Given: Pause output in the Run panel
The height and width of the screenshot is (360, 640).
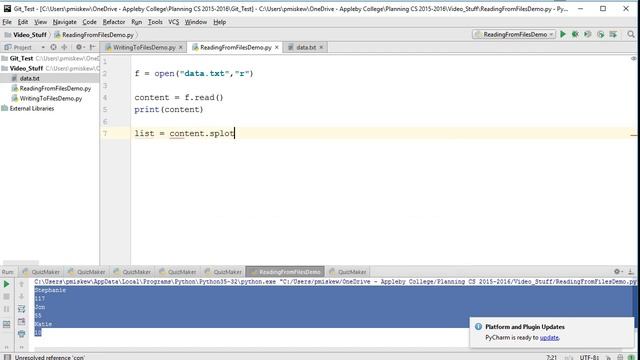Looking at the screenshot, I should pos(7,309).
